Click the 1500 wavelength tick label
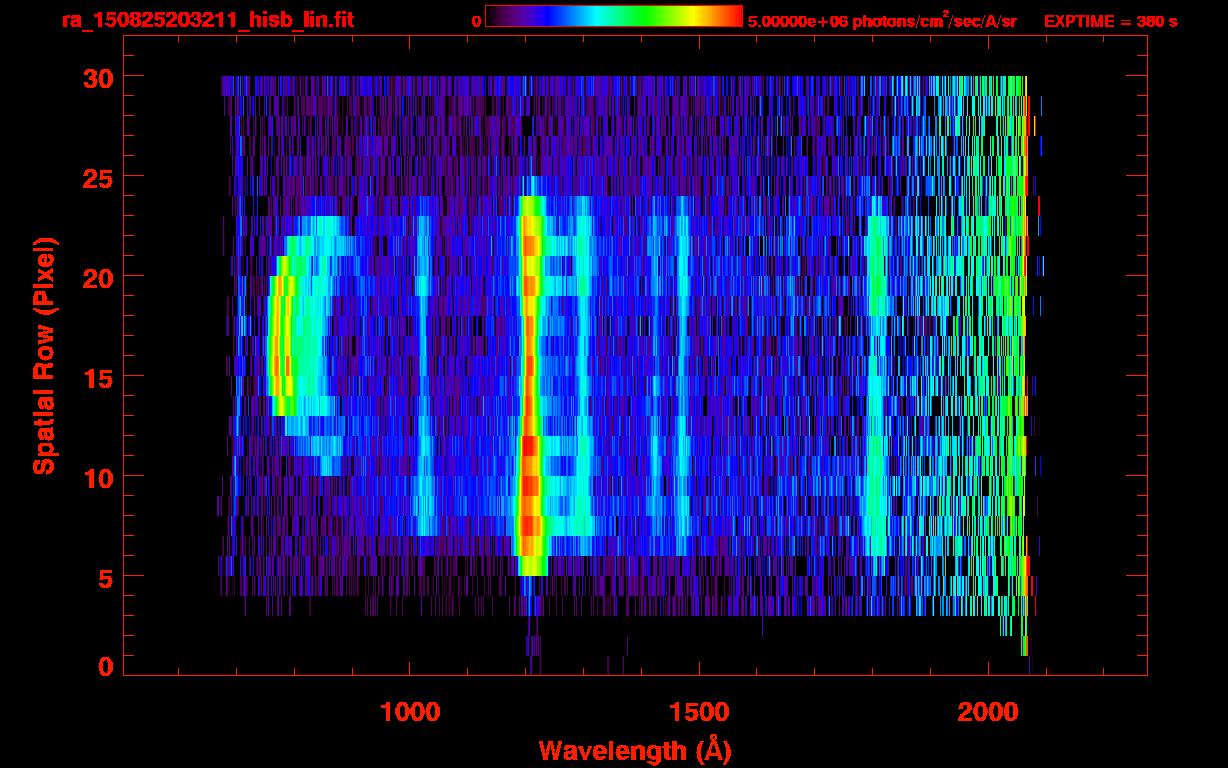The image size is (1228, 768). point(698,711)
